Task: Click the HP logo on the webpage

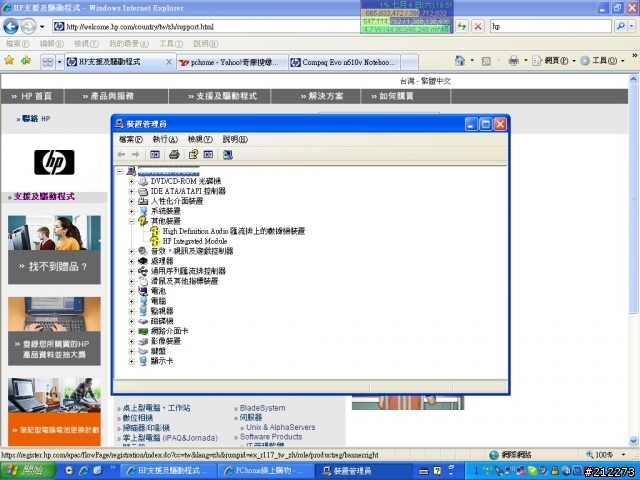Action: tap(54, 162)
